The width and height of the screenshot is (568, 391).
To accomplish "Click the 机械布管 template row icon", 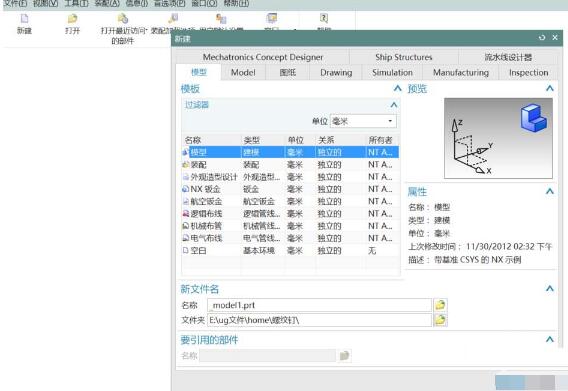I will [185, 226].
